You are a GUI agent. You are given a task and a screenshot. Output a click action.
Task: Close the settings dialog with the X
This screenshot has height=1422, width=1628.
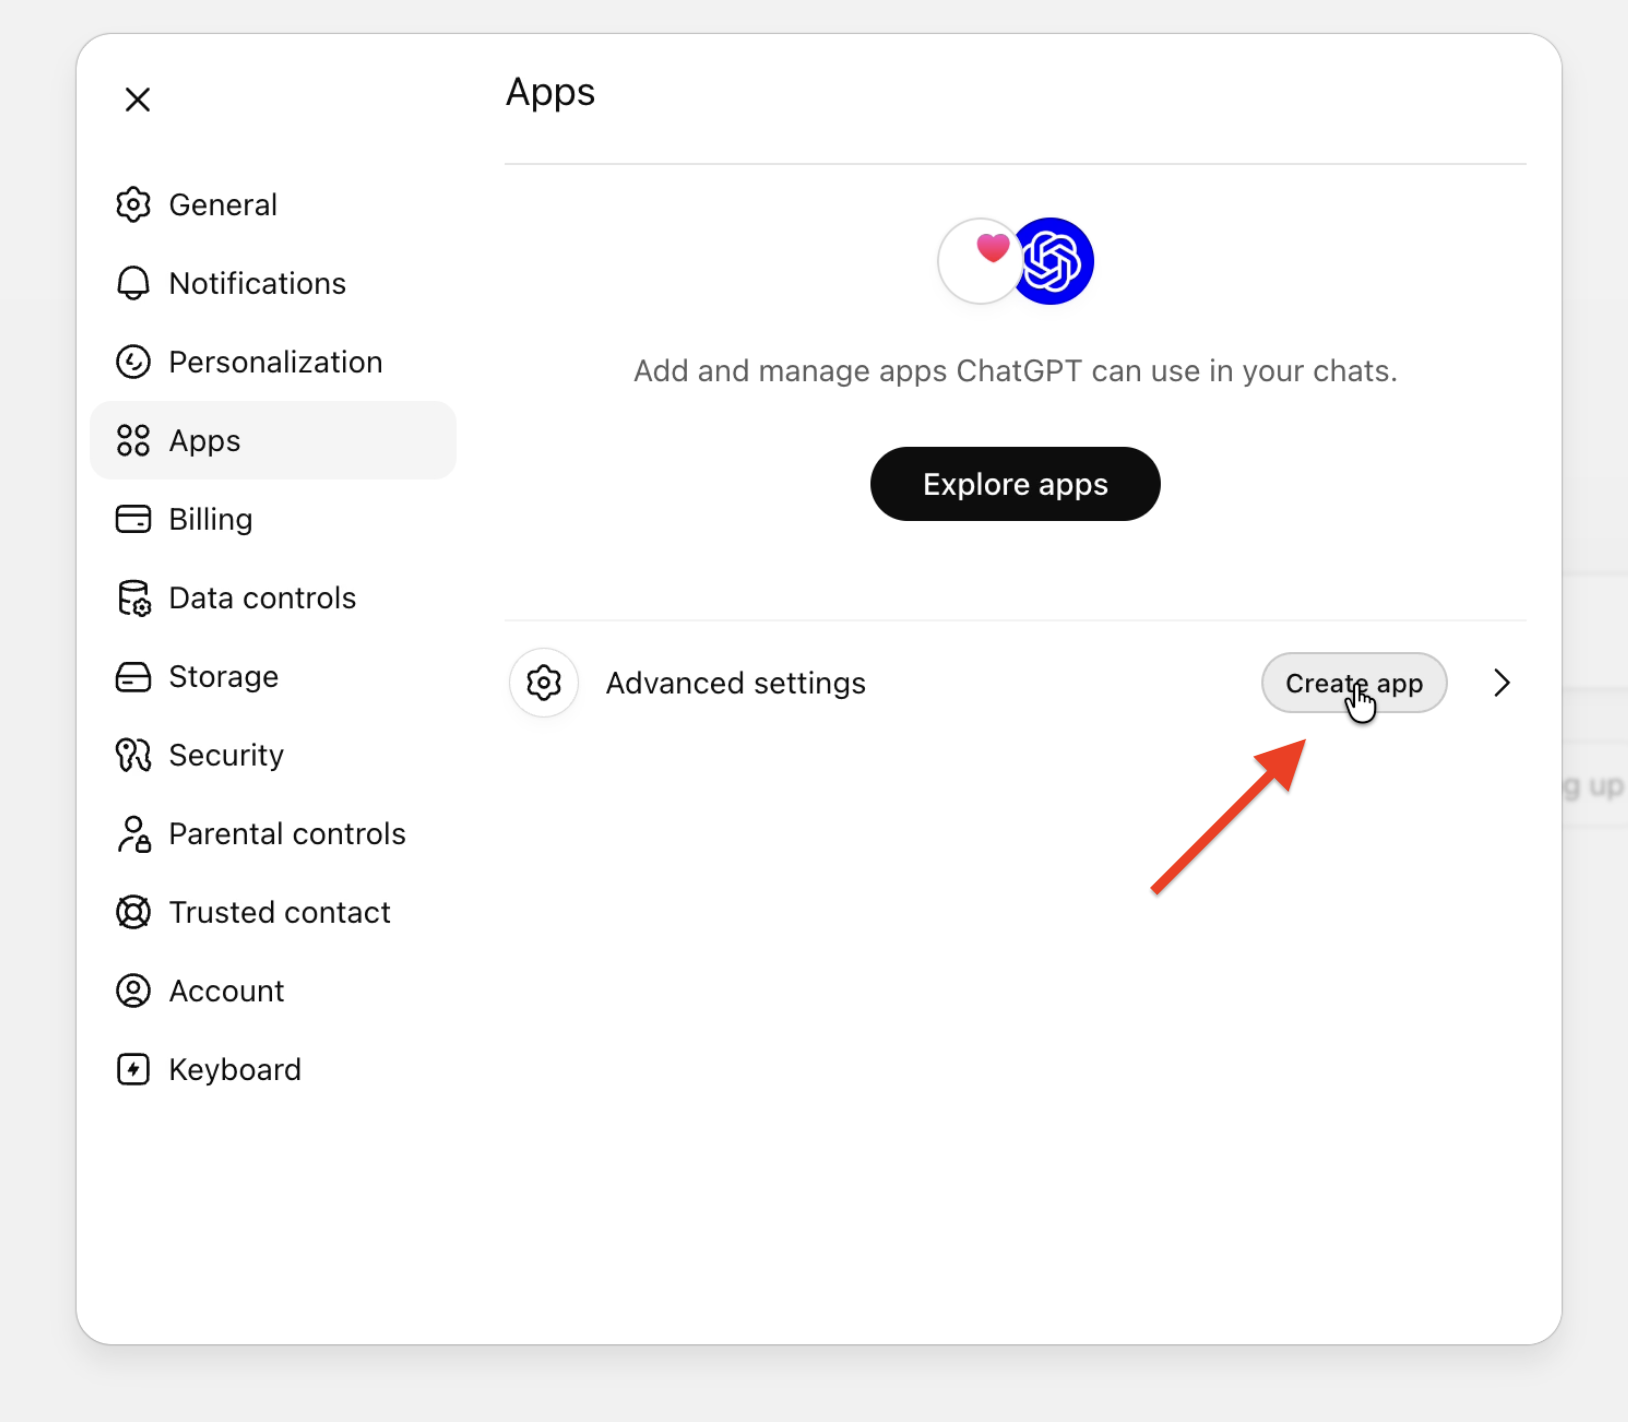tap(138, 99)
